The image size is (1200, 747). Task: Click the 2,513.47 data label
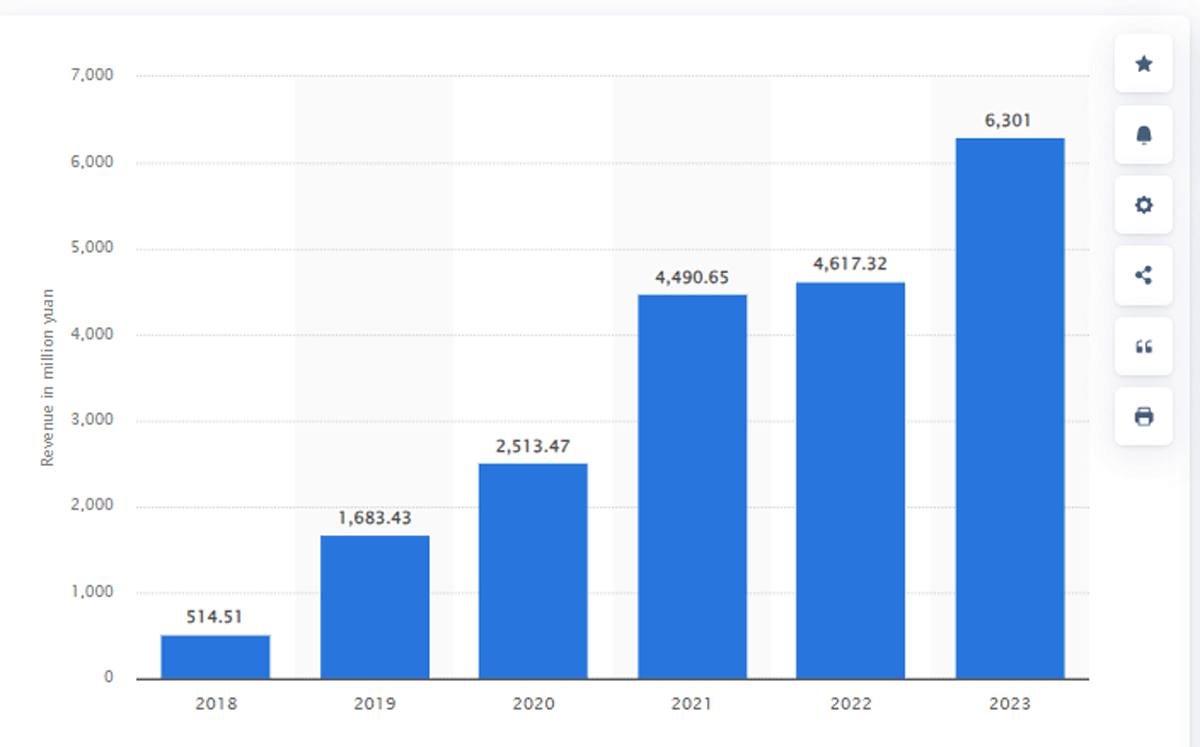533,446
